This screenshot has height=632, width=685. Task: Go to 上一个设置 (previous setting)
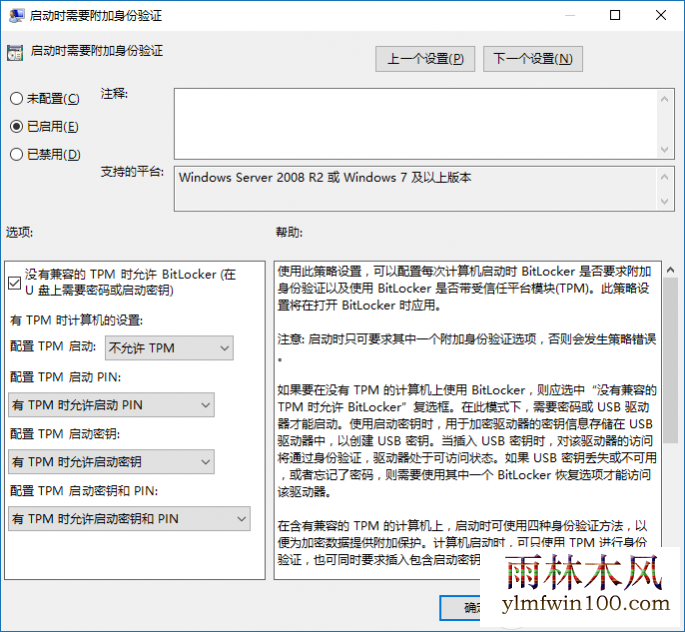point(425,59)
